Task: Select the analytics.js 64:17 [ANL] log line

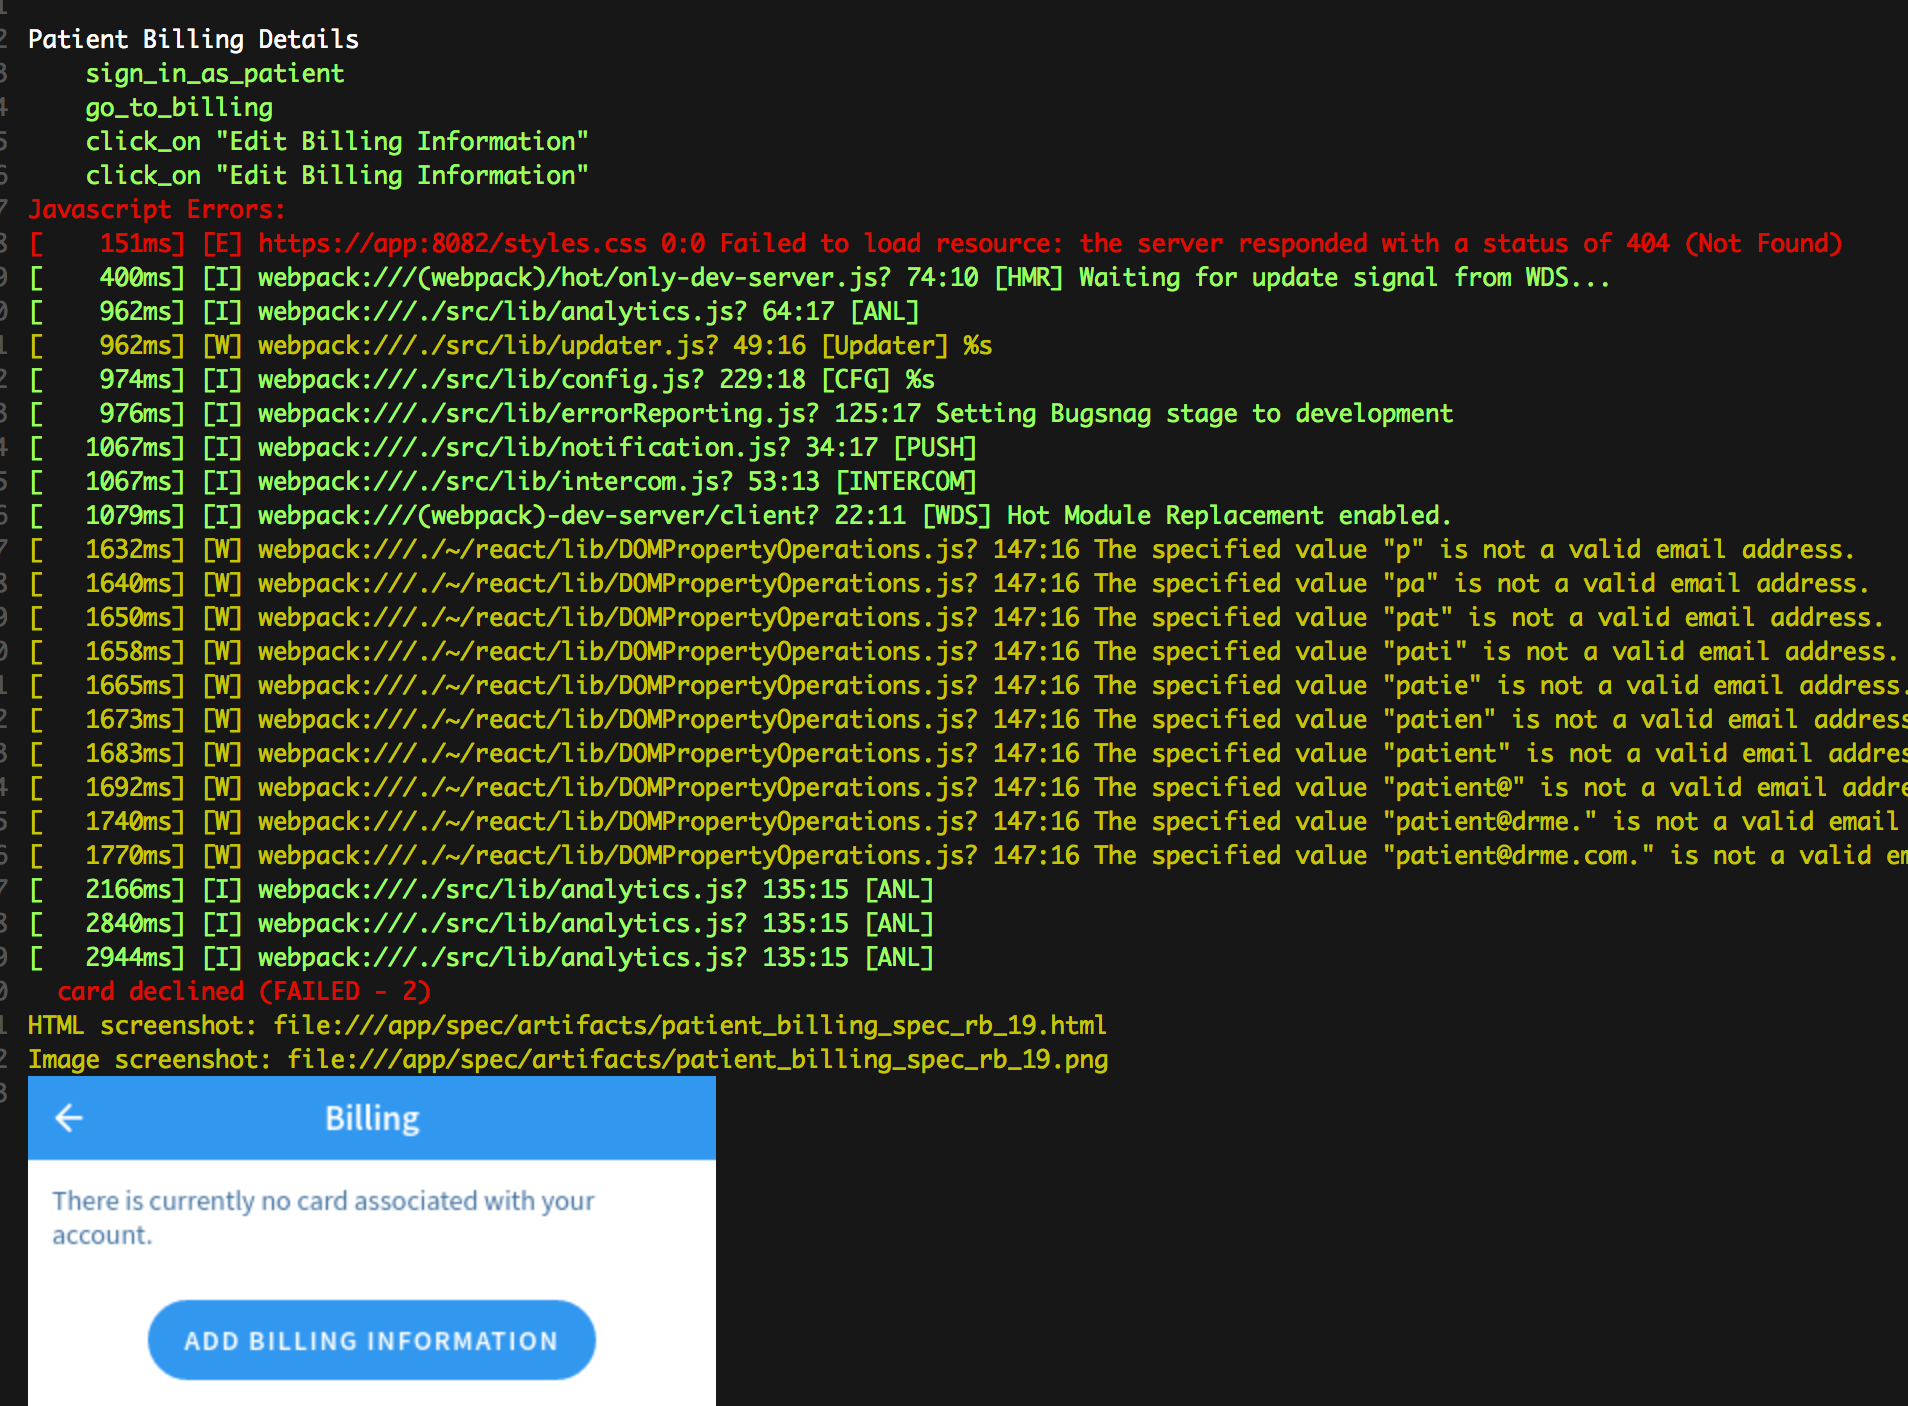Action: click(474, 311)
